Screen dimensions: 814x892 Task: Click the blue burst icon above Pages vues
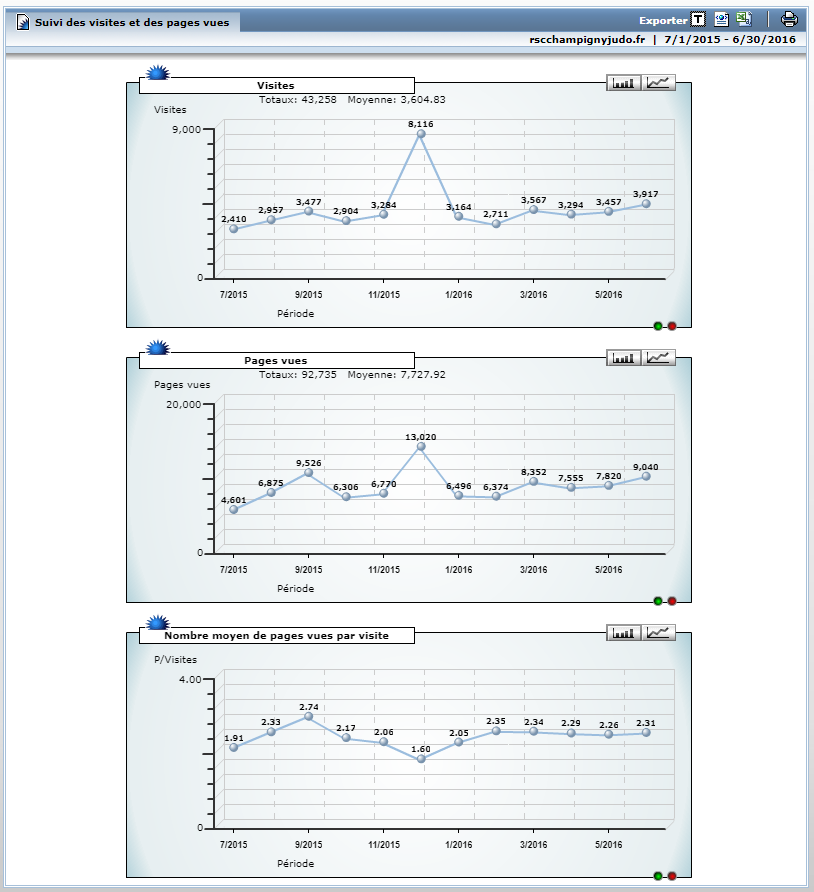[158, 348]
